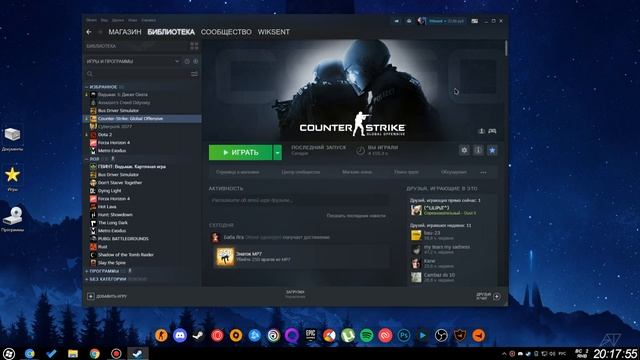
Task: Click the Steam window vertical scrollbar
Action: coord(506,49)
